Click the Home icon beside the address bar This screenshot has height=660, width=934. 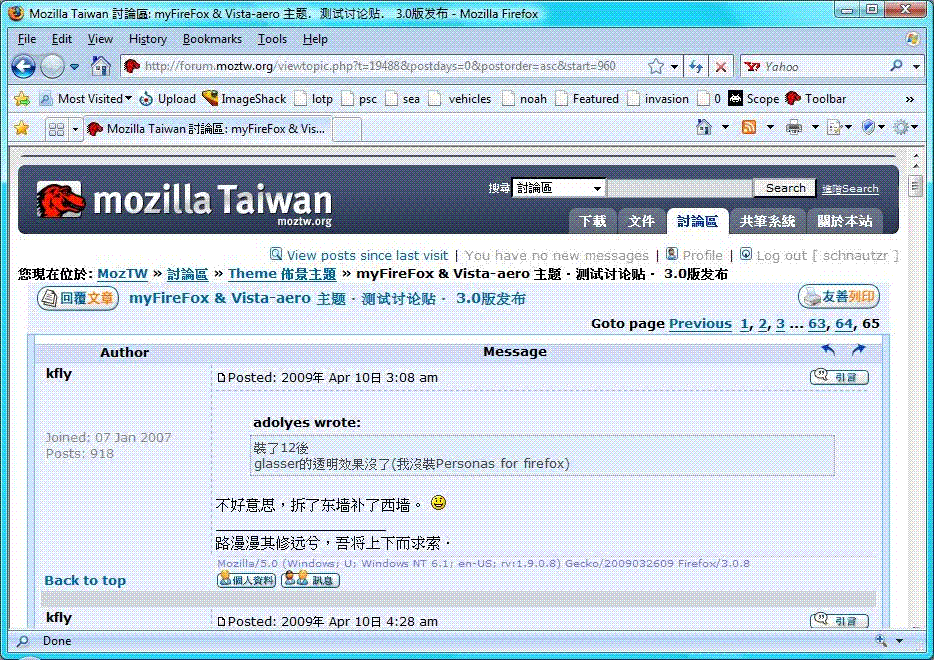pos(100,67)
